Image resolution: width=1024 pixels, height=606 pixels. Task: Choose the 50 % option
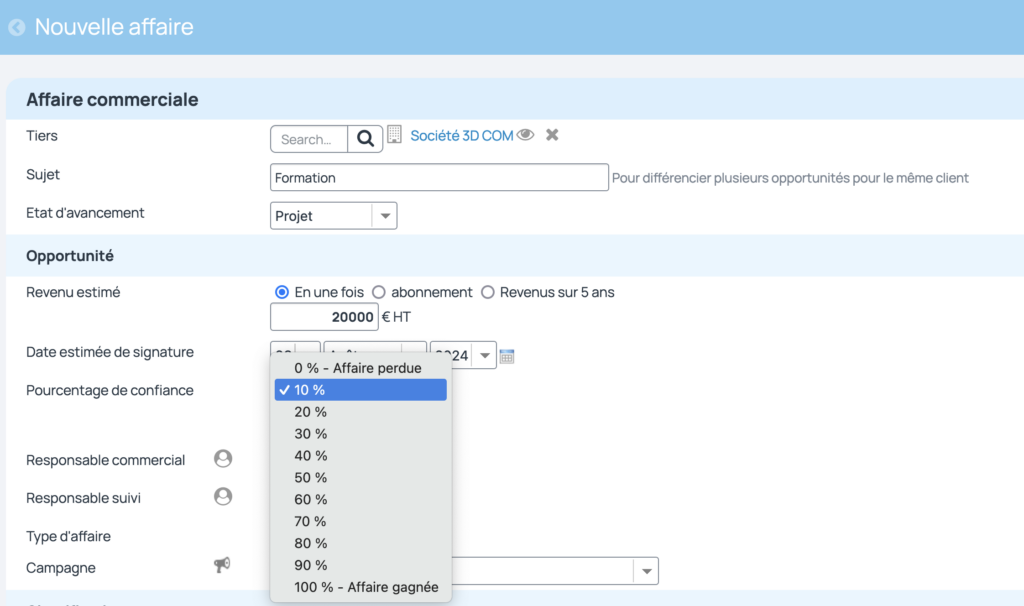point(360,477)
